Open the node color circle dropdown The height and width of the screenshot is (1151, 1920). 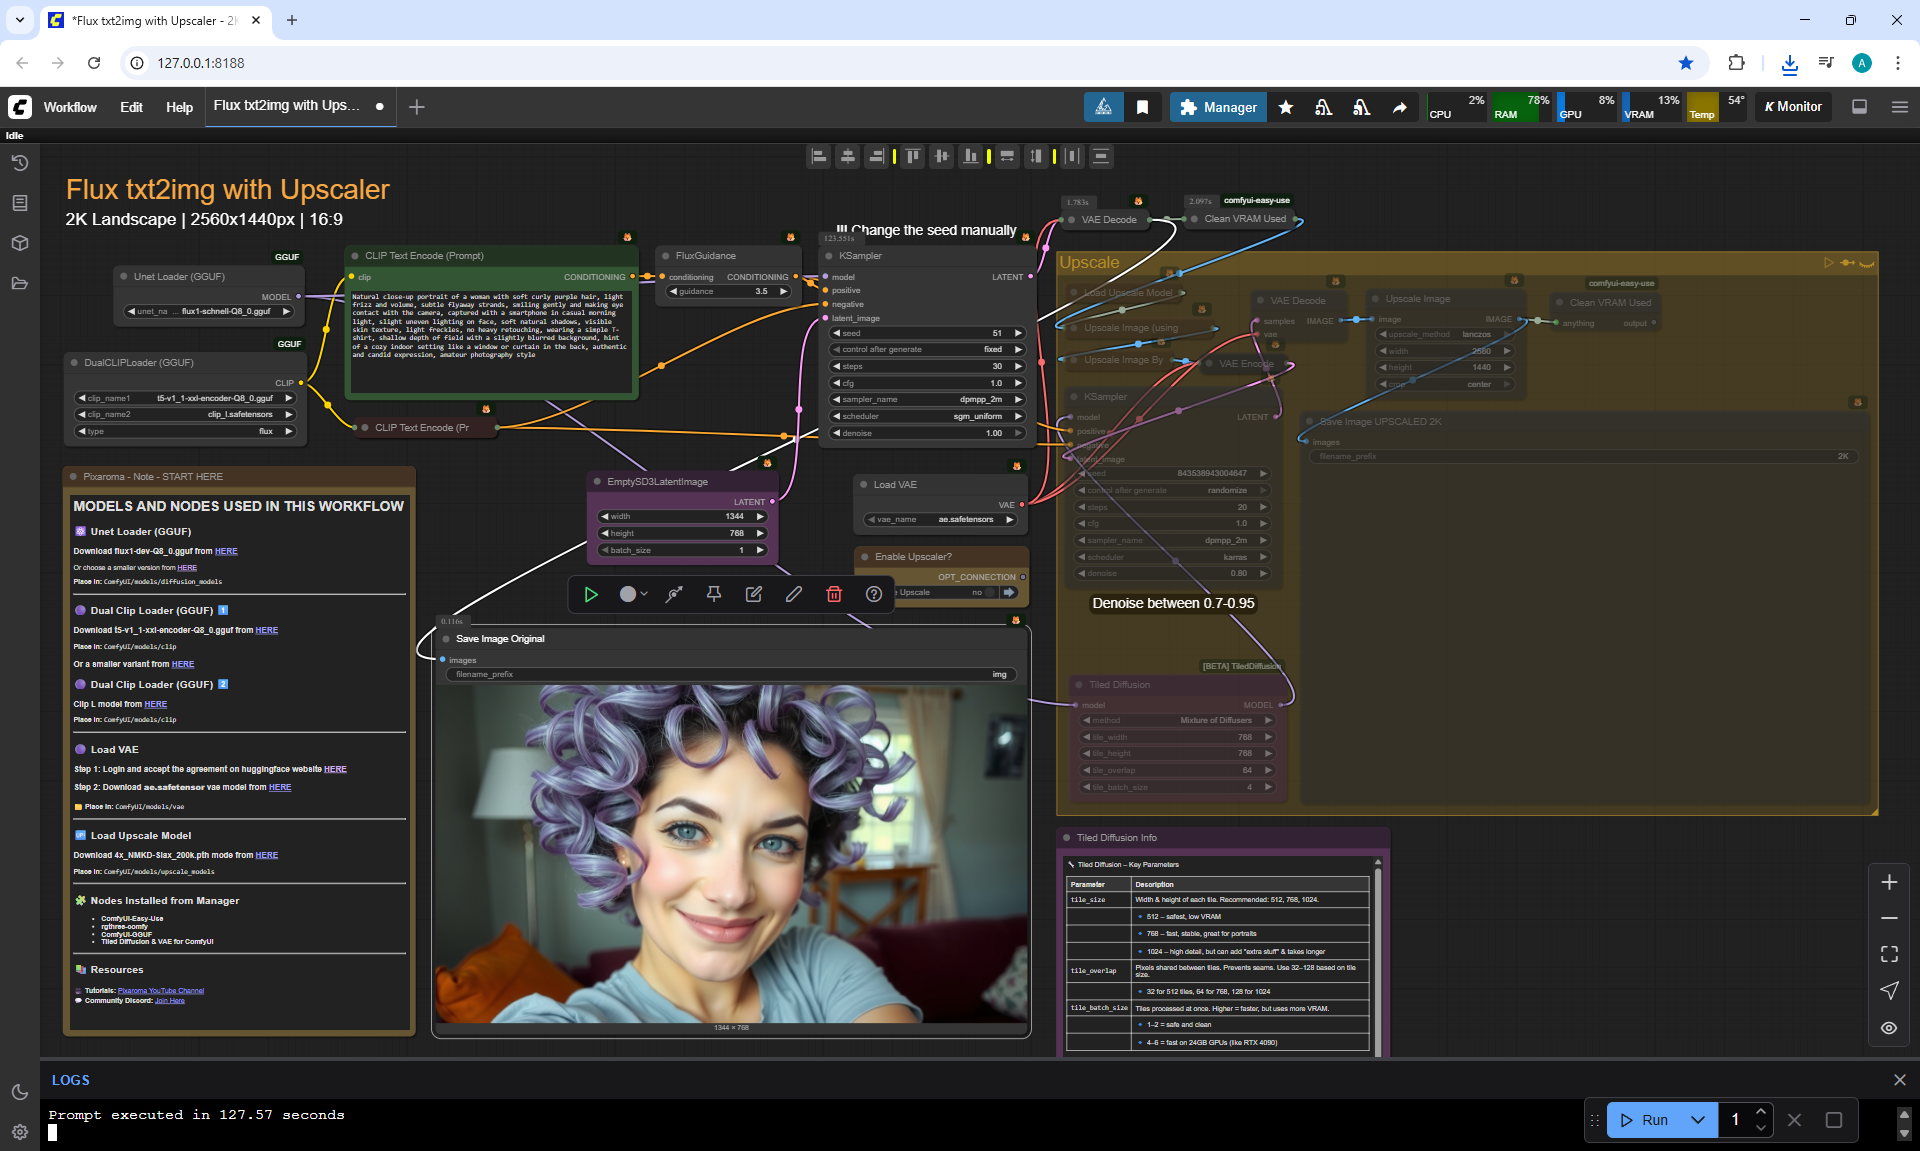tap(633, 594)
